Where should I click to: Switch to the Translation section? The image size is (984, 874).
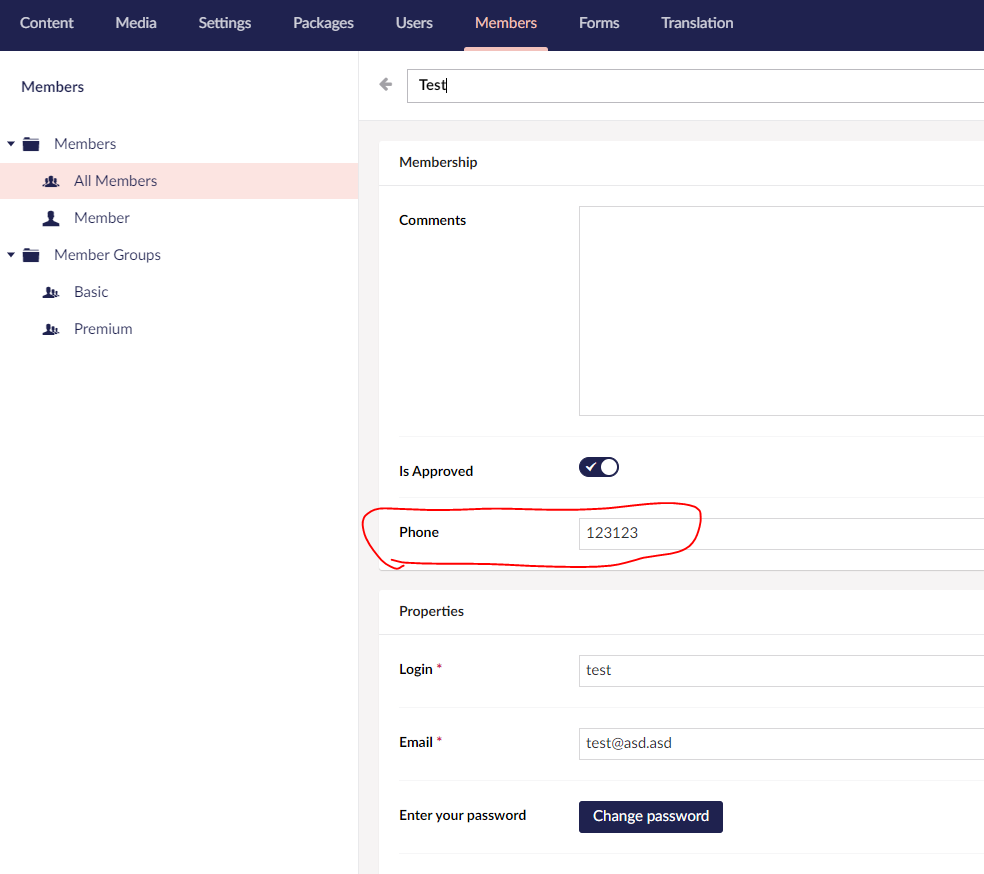pyautogui.click(x=696, y=22)
